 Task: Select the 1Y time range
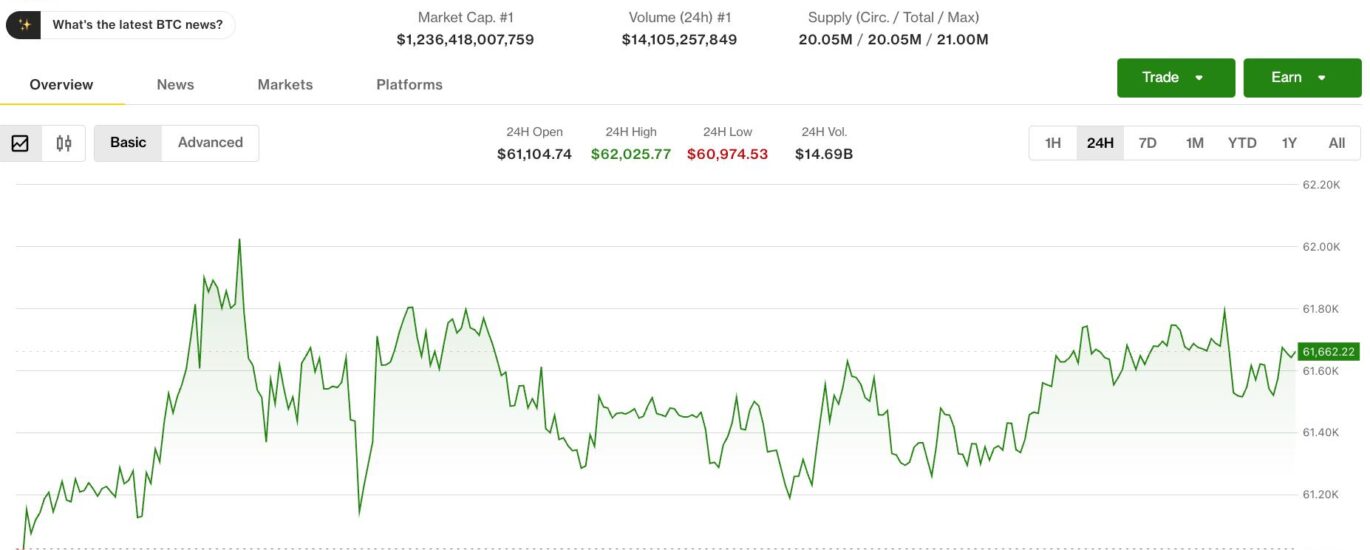pos(1289,143)
